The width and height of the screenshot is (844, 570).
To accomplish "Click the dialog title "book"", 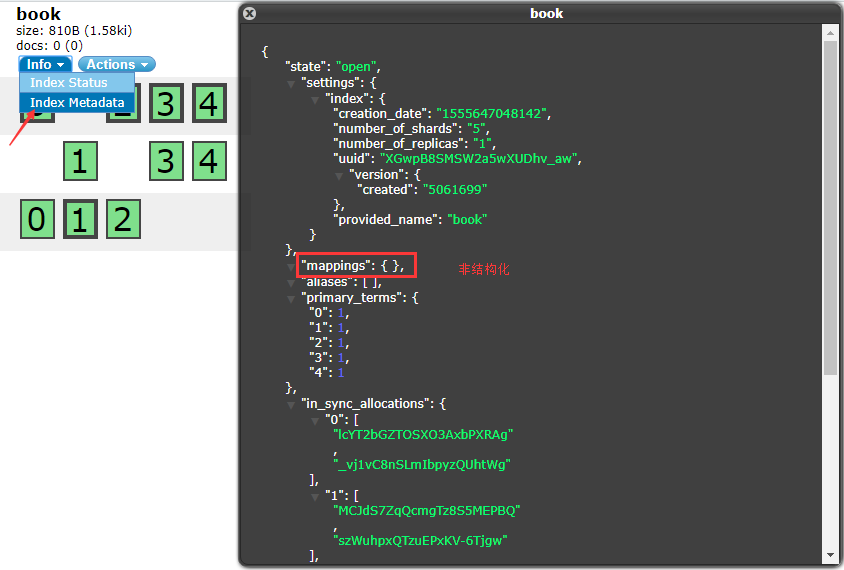I will tap(546, 13).
